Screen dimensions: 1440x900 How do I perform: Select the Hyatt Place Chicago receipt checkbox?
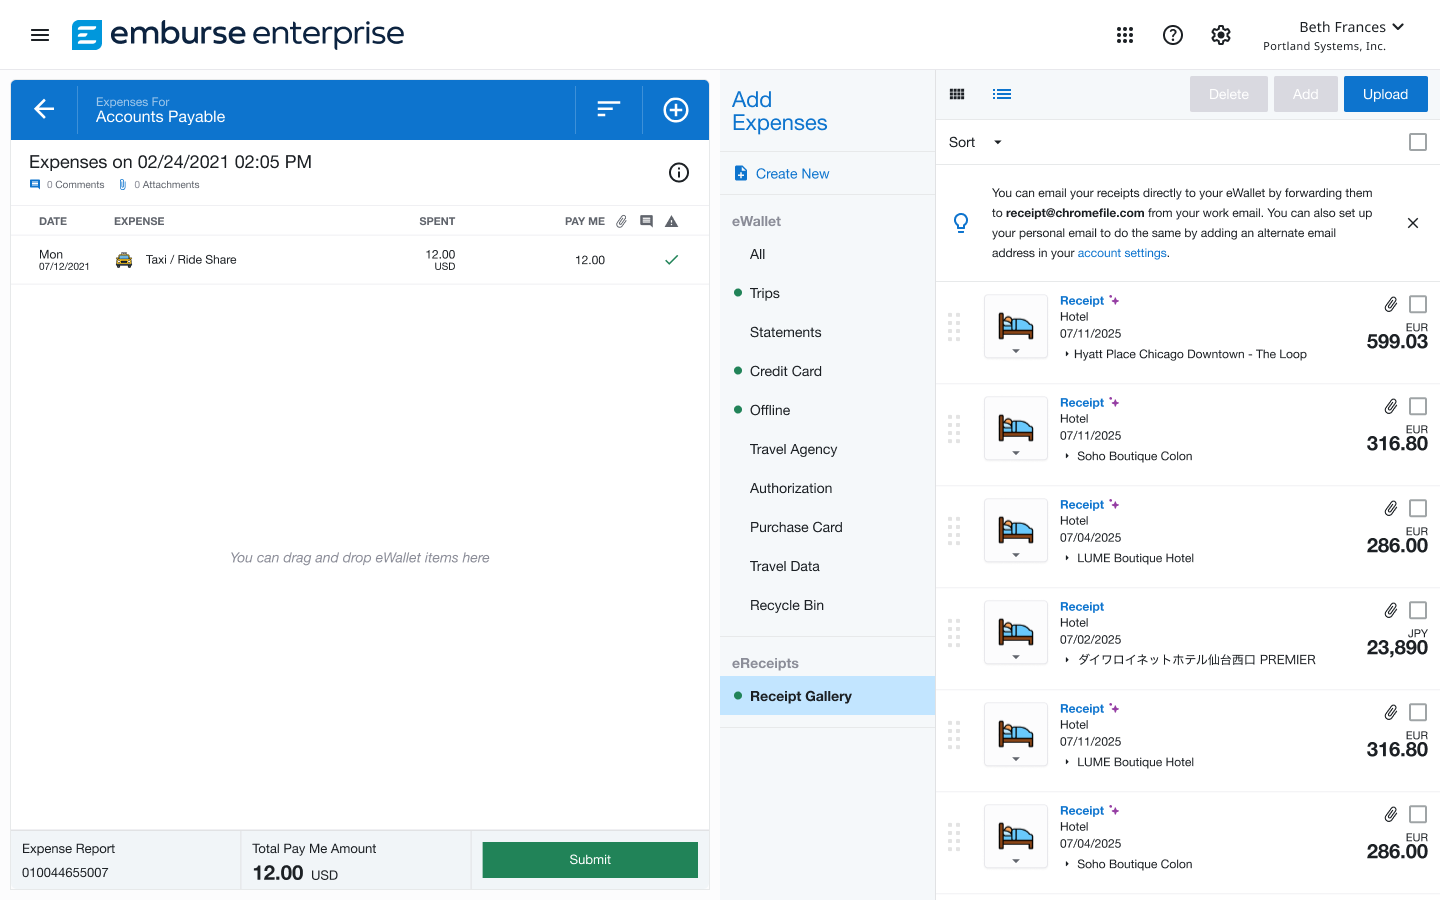click(x=1417, y=304)
